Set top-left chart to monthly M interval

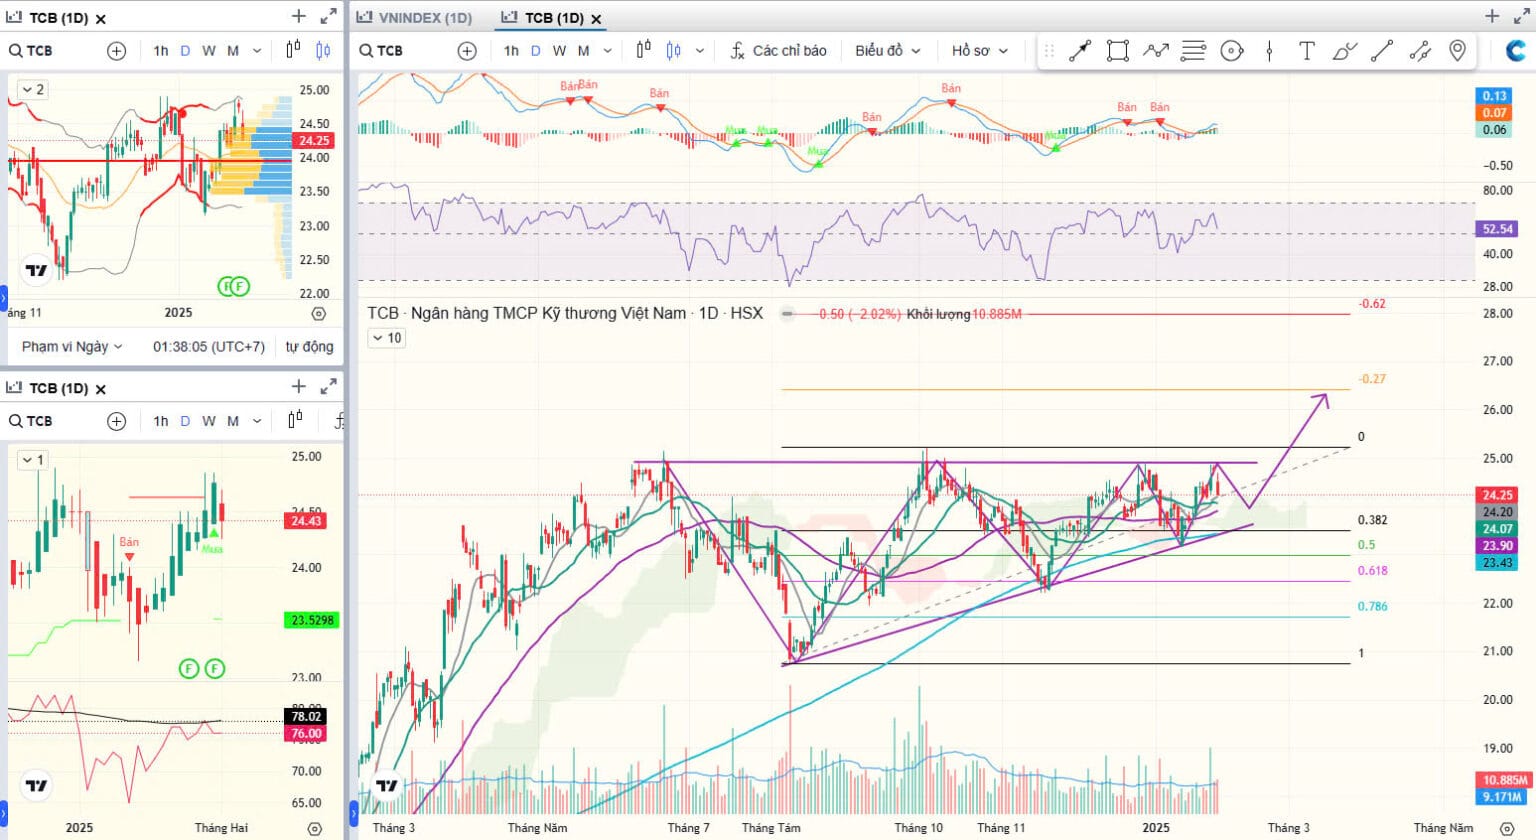tap(233, 51)
